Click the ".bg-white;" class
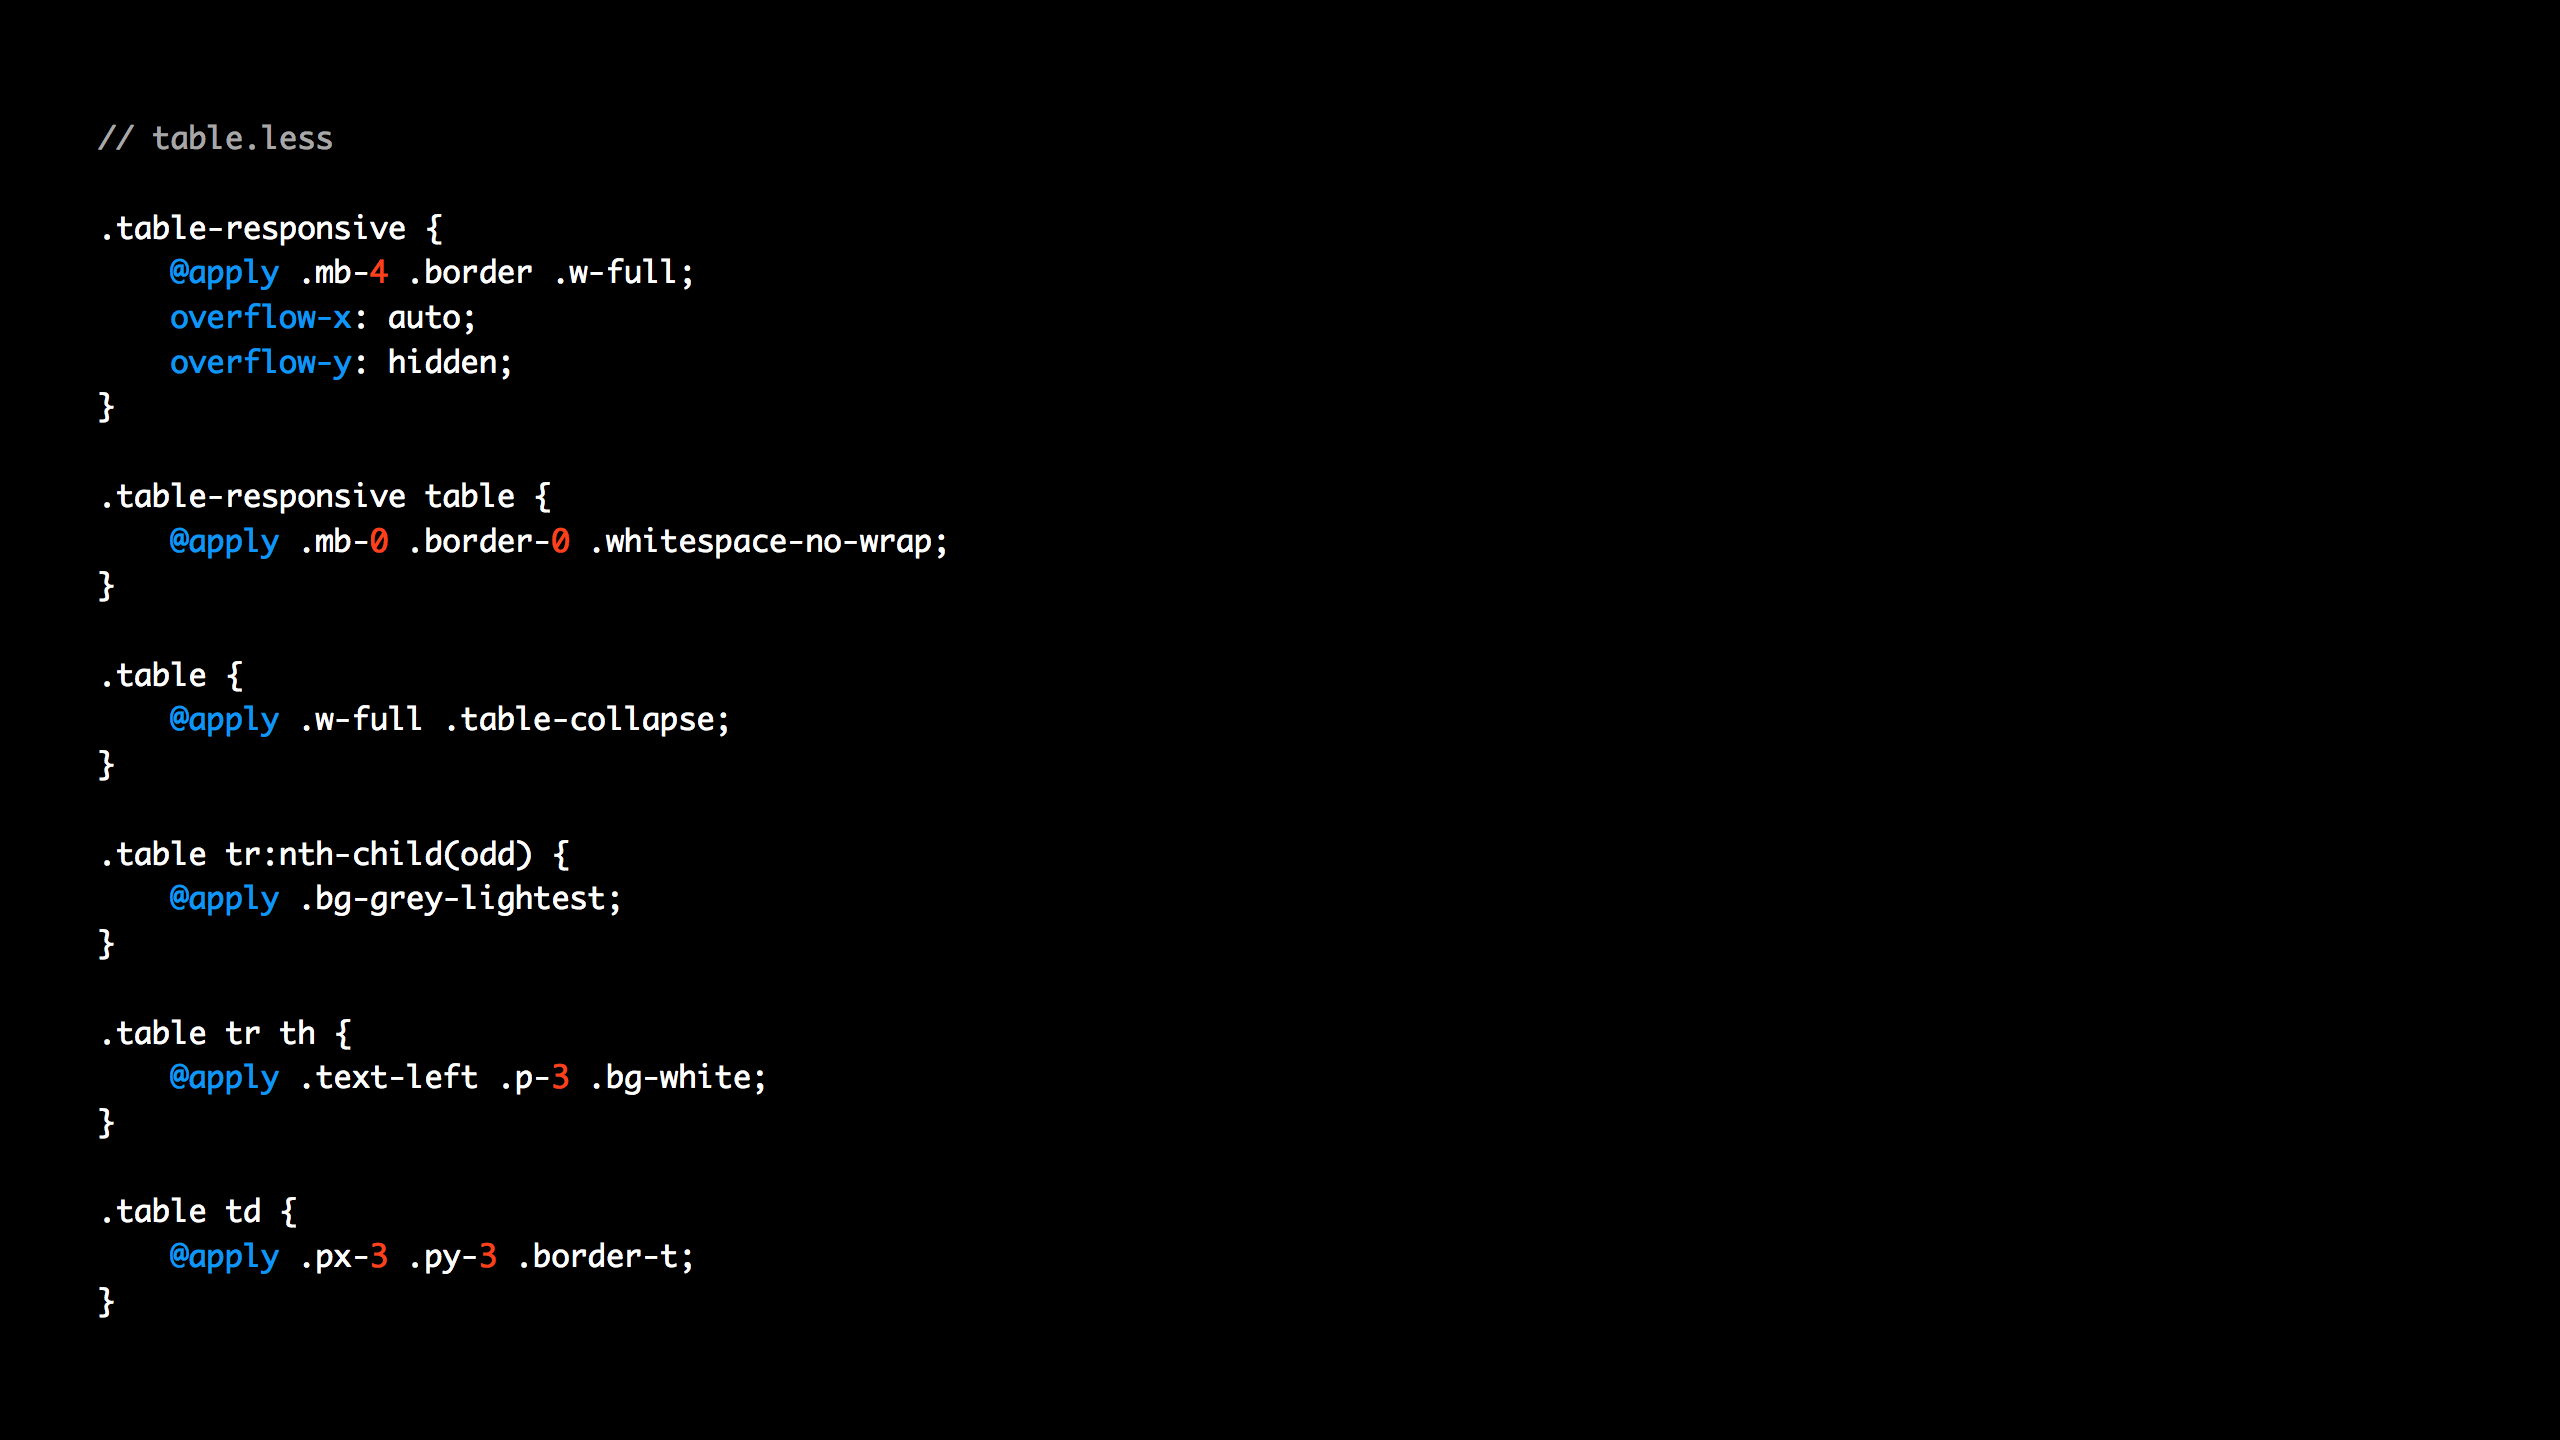 (x=677, y=1077)
